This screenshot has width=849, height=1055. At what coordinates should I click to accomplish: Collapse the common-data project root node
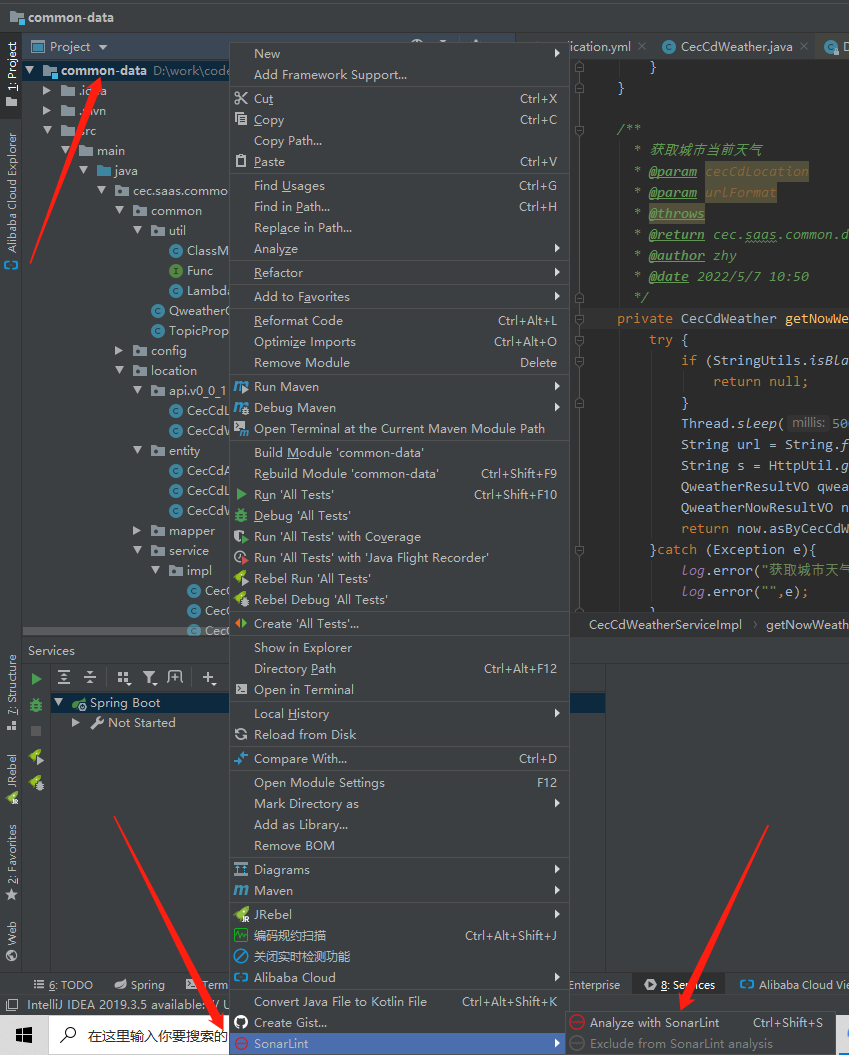tap(30, 70)
